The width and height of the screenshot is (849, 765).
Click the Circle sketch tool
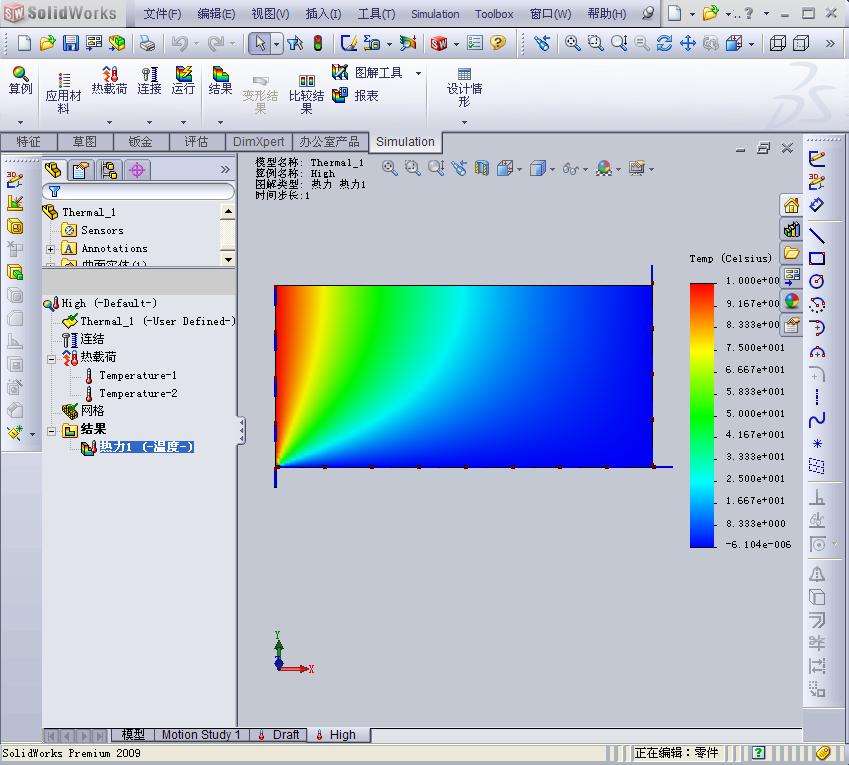(x=817, y=281)
